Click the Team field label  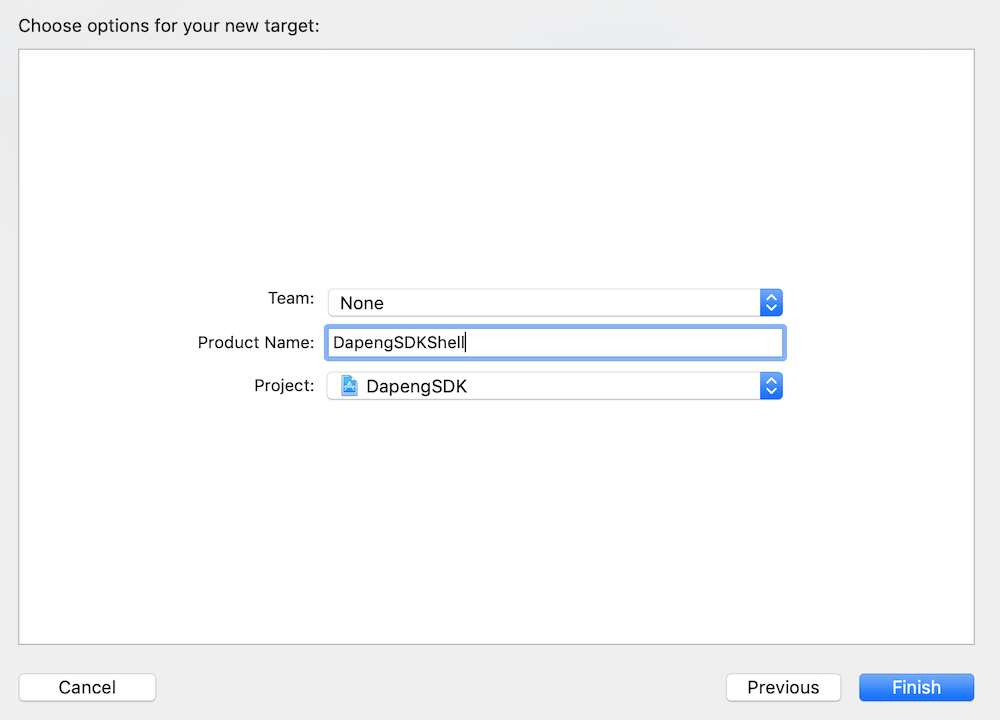290,298
